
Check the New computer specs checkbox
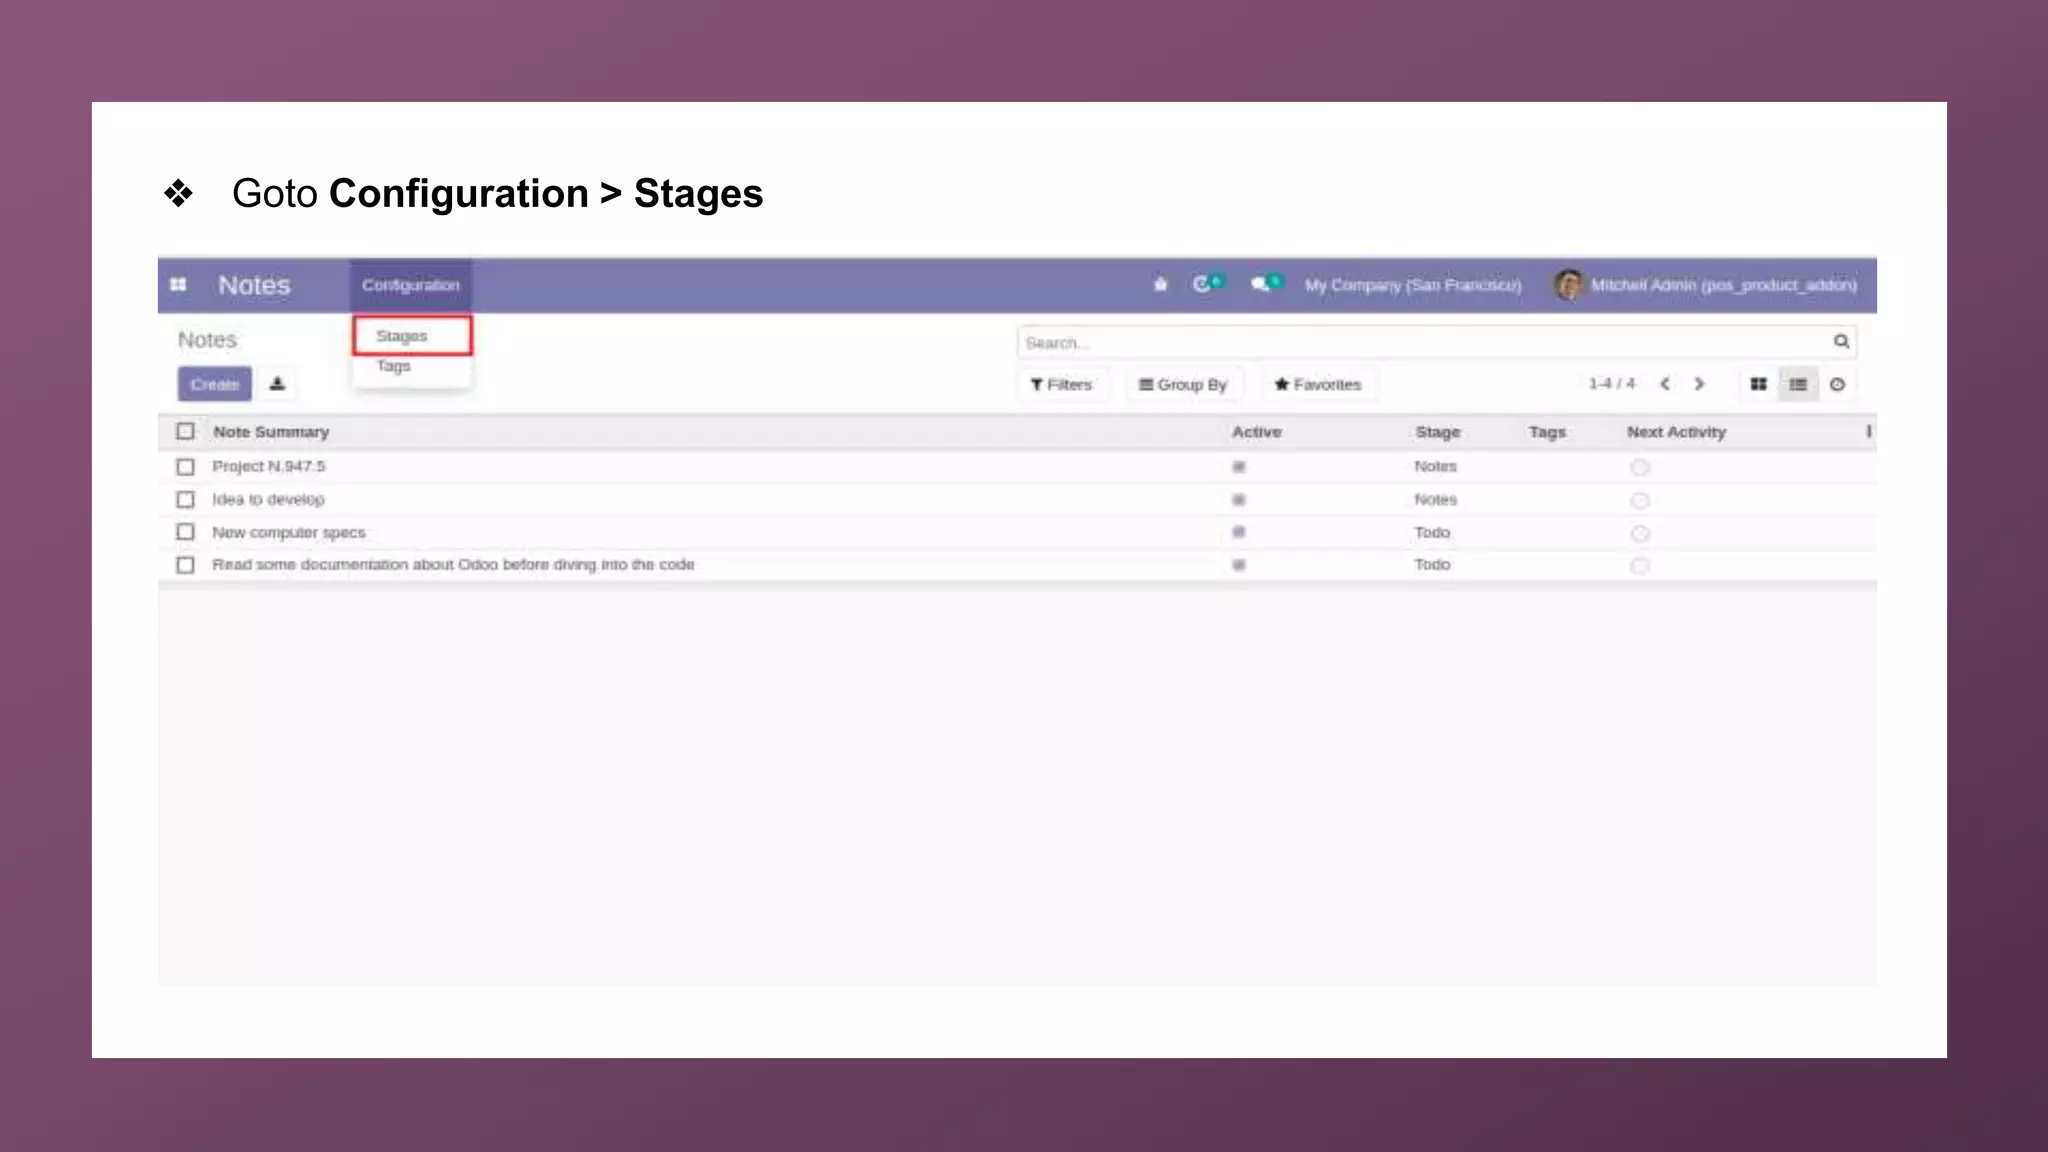(185, 532)
